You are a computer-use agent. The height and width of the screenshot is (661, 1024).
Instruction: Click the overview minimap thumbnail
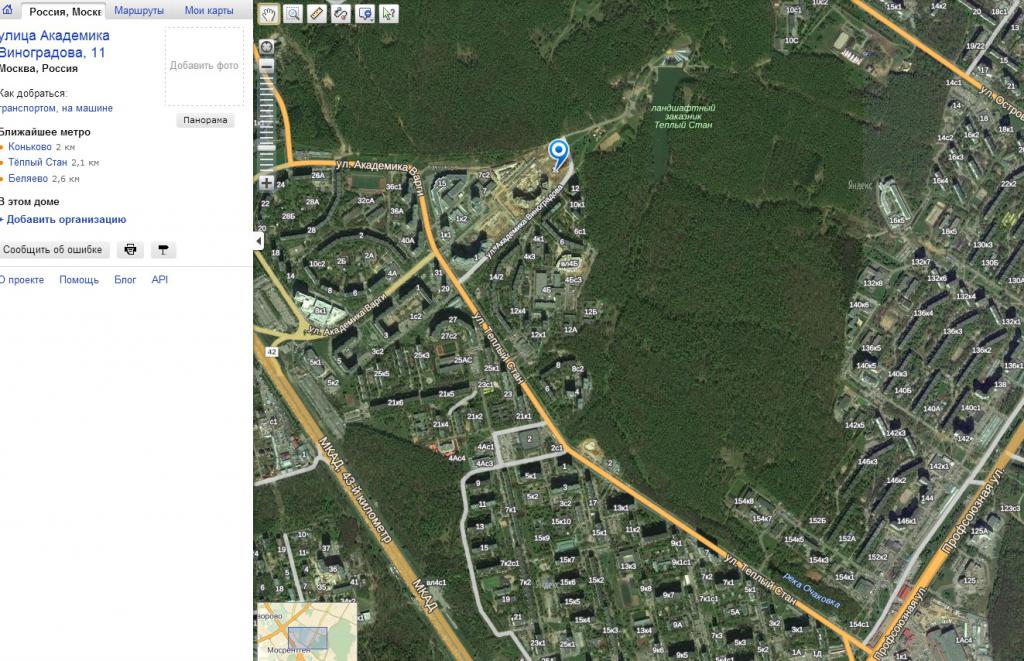click(x=307, y=631)
